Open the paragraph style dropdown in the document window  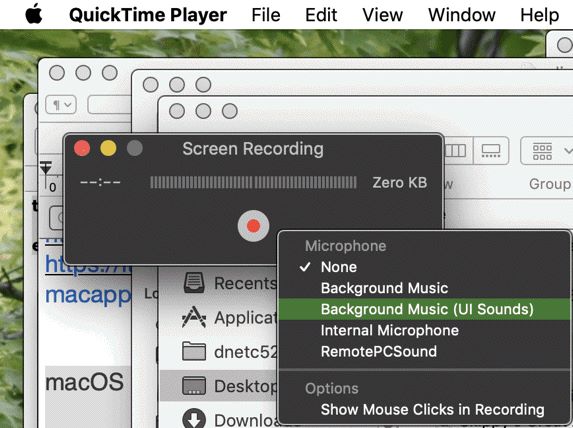tap(61, 105)
